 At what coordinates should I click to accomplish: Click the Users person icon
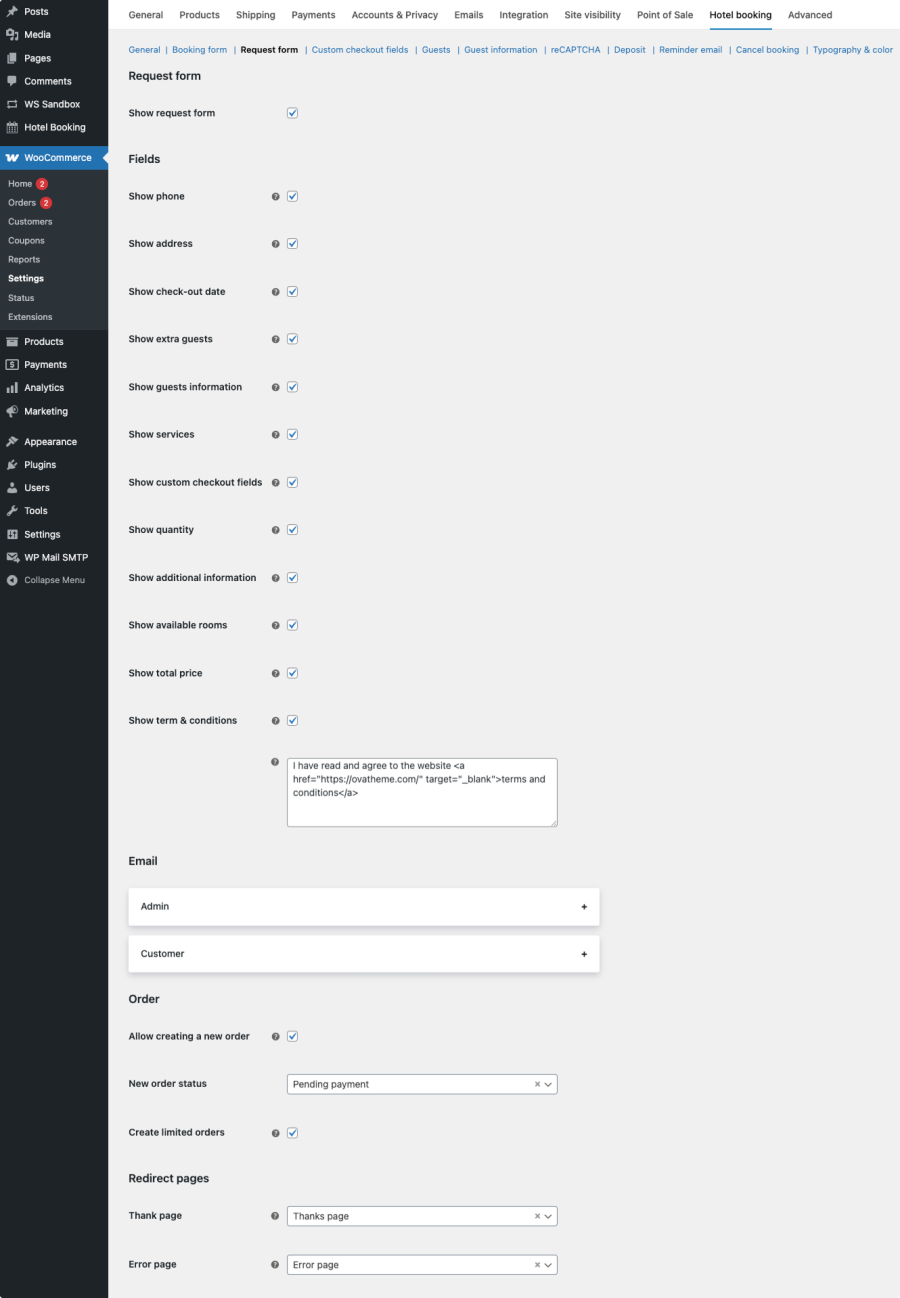point(12,488)
